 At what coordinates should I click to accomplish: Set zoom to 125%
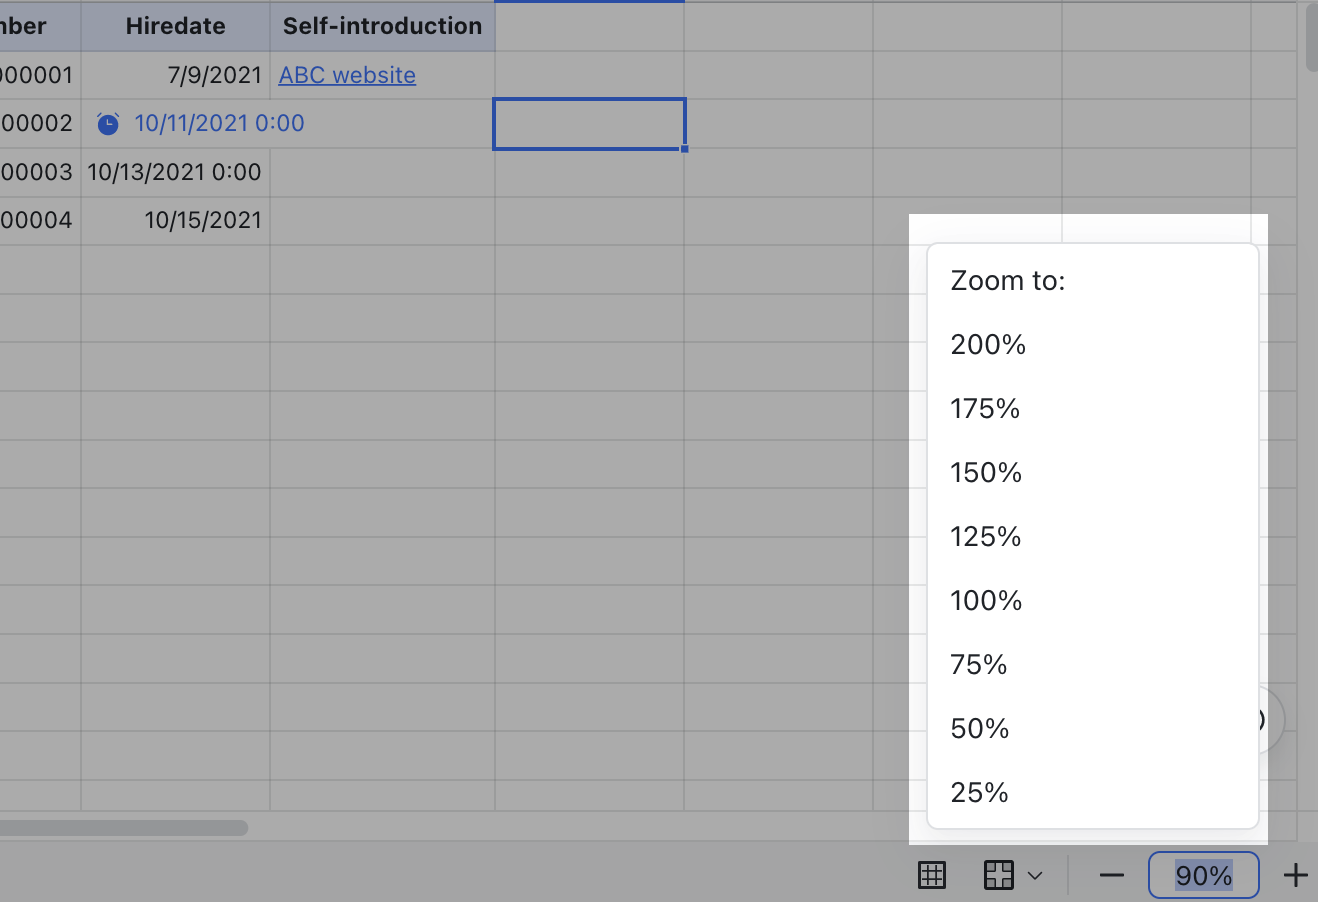pyautogui.click(x=986, y=537)
